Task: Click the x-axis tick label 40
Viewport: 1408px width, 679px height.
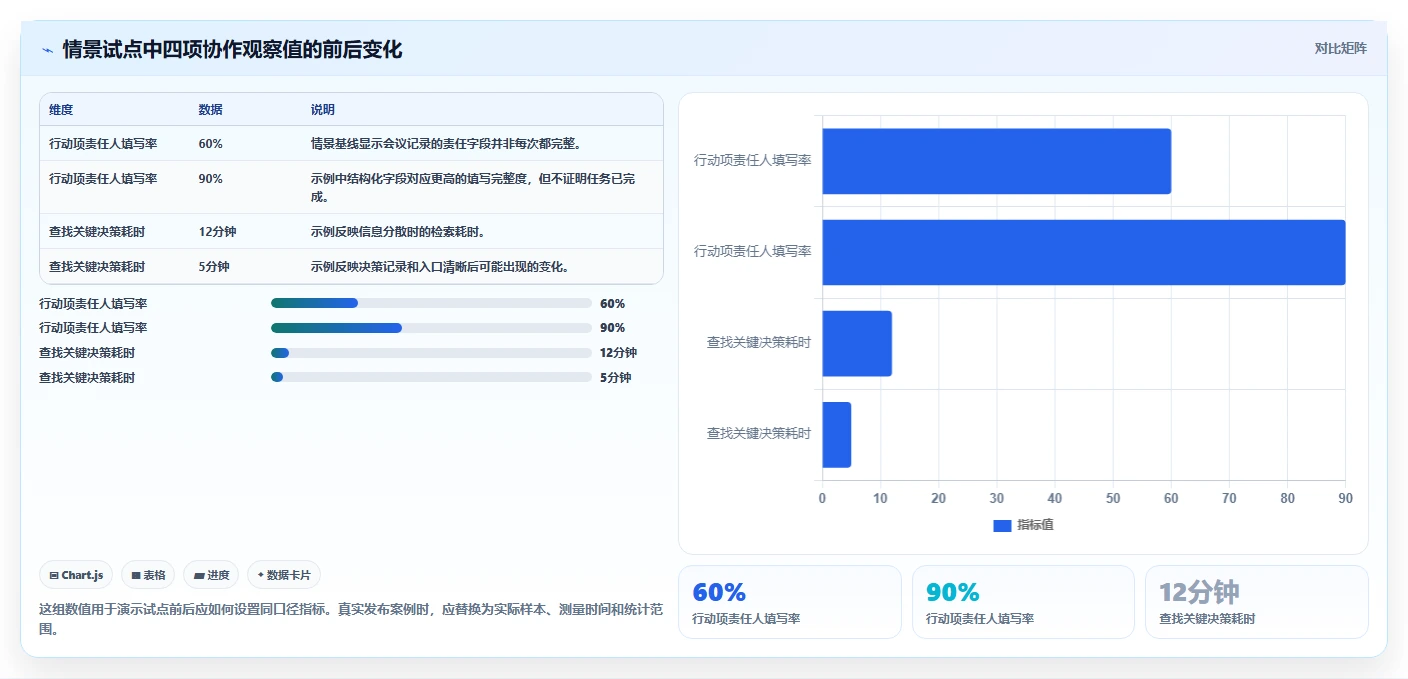Action: coord(1054,498)
